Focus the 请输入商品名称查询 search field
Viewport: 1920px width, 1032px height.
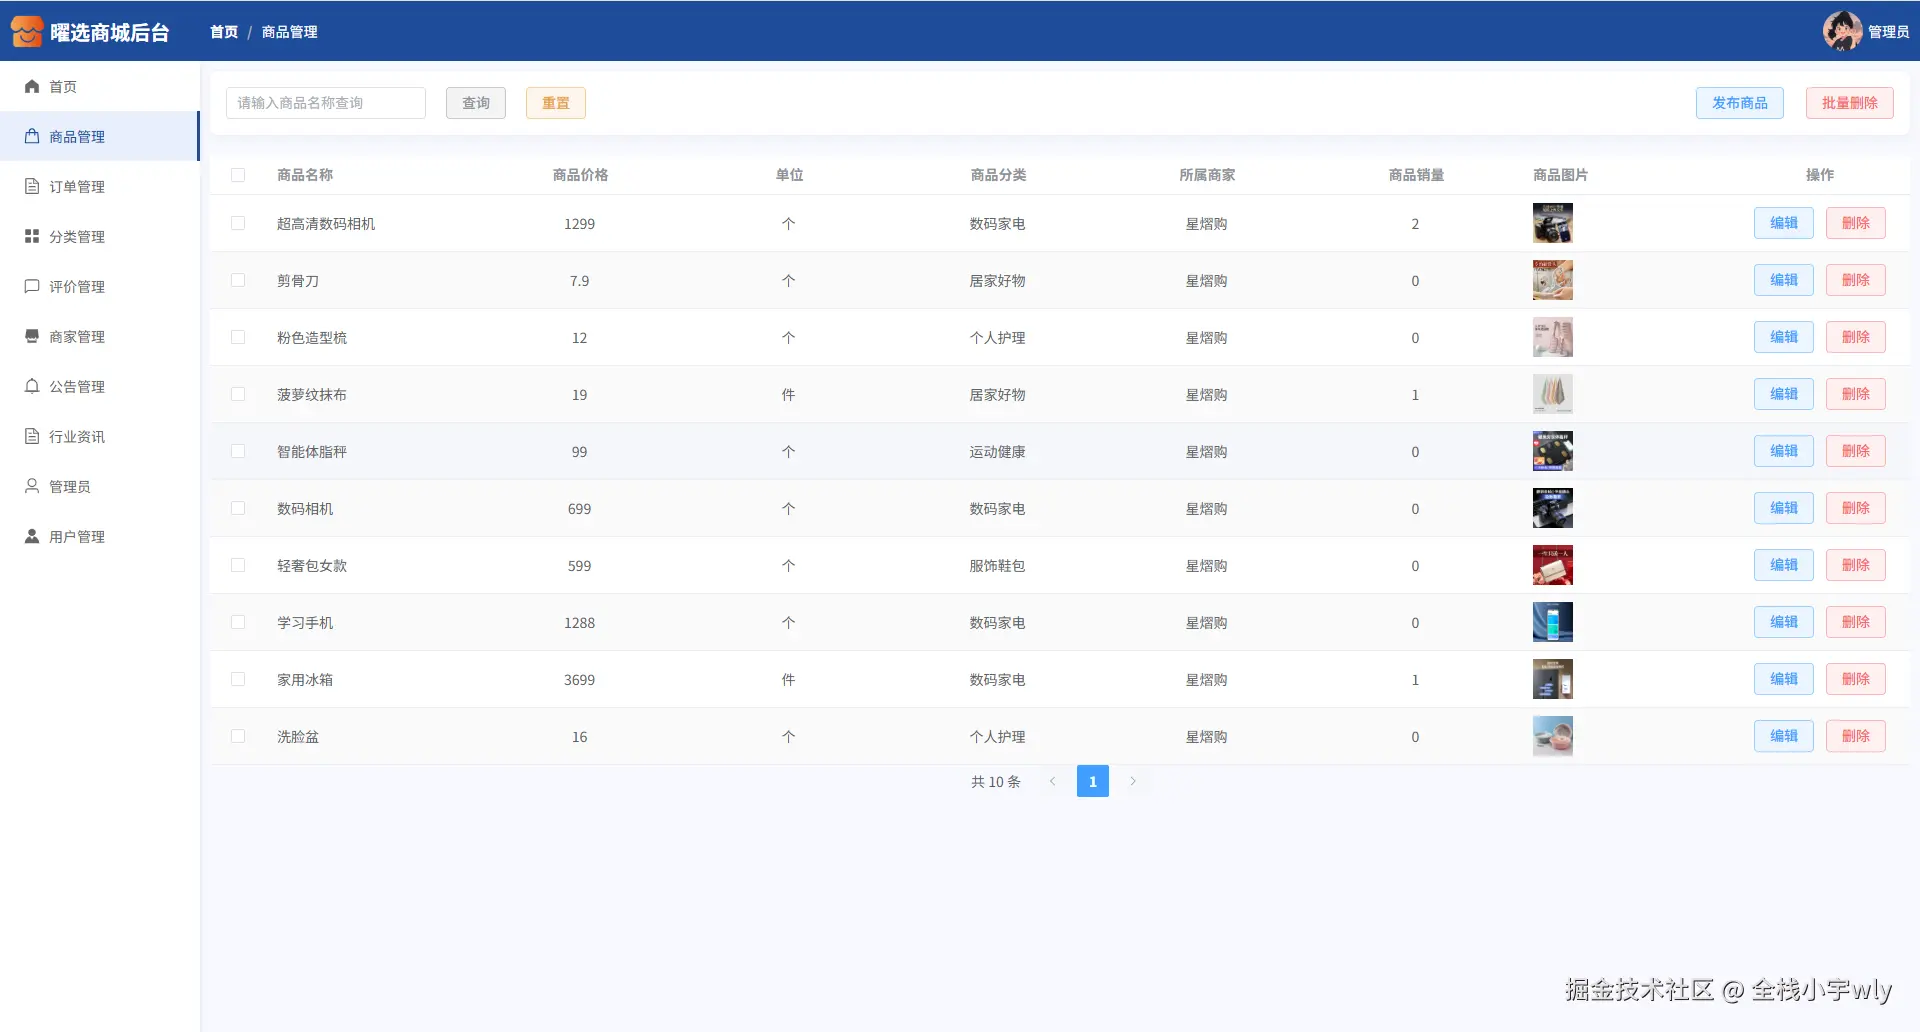tap(326, 103)
